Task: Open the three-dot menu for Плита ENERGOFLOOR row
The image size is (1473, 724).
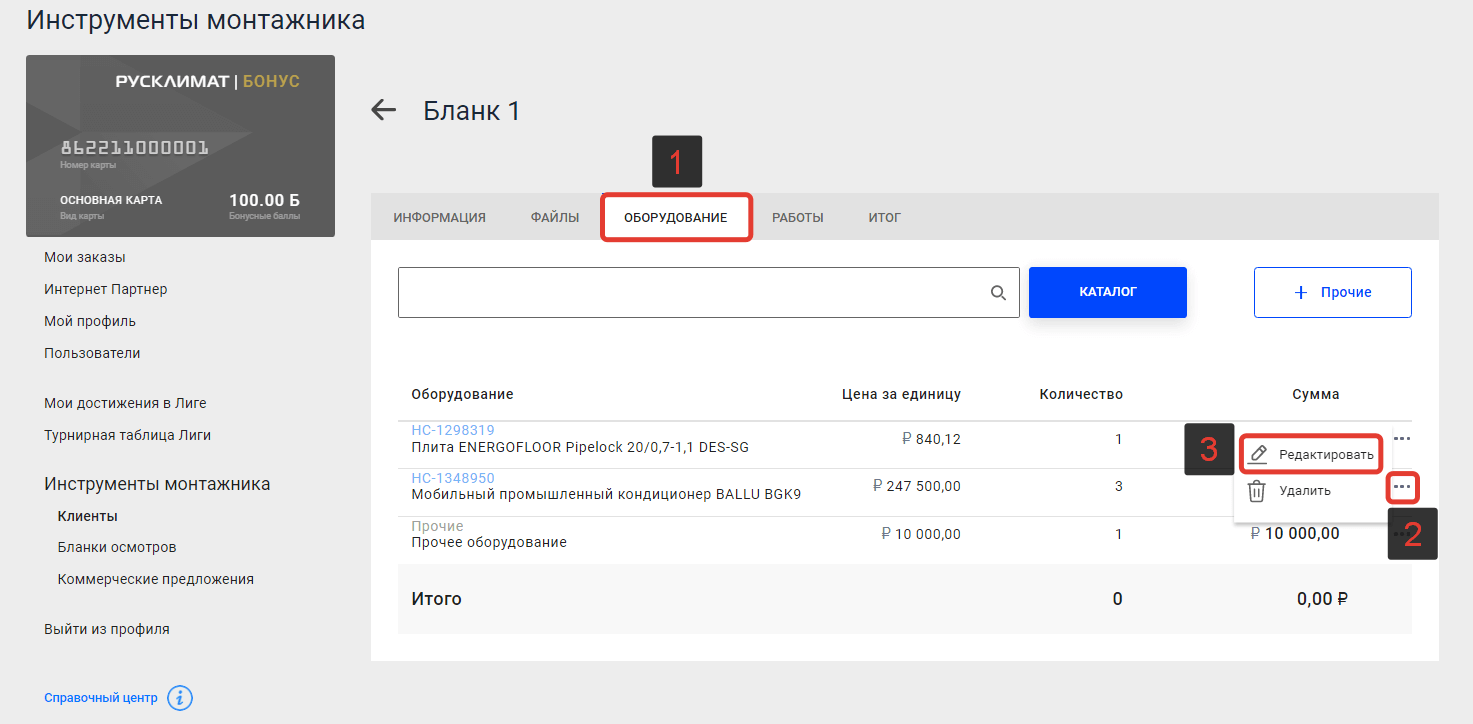Action: coord(1402,438)
